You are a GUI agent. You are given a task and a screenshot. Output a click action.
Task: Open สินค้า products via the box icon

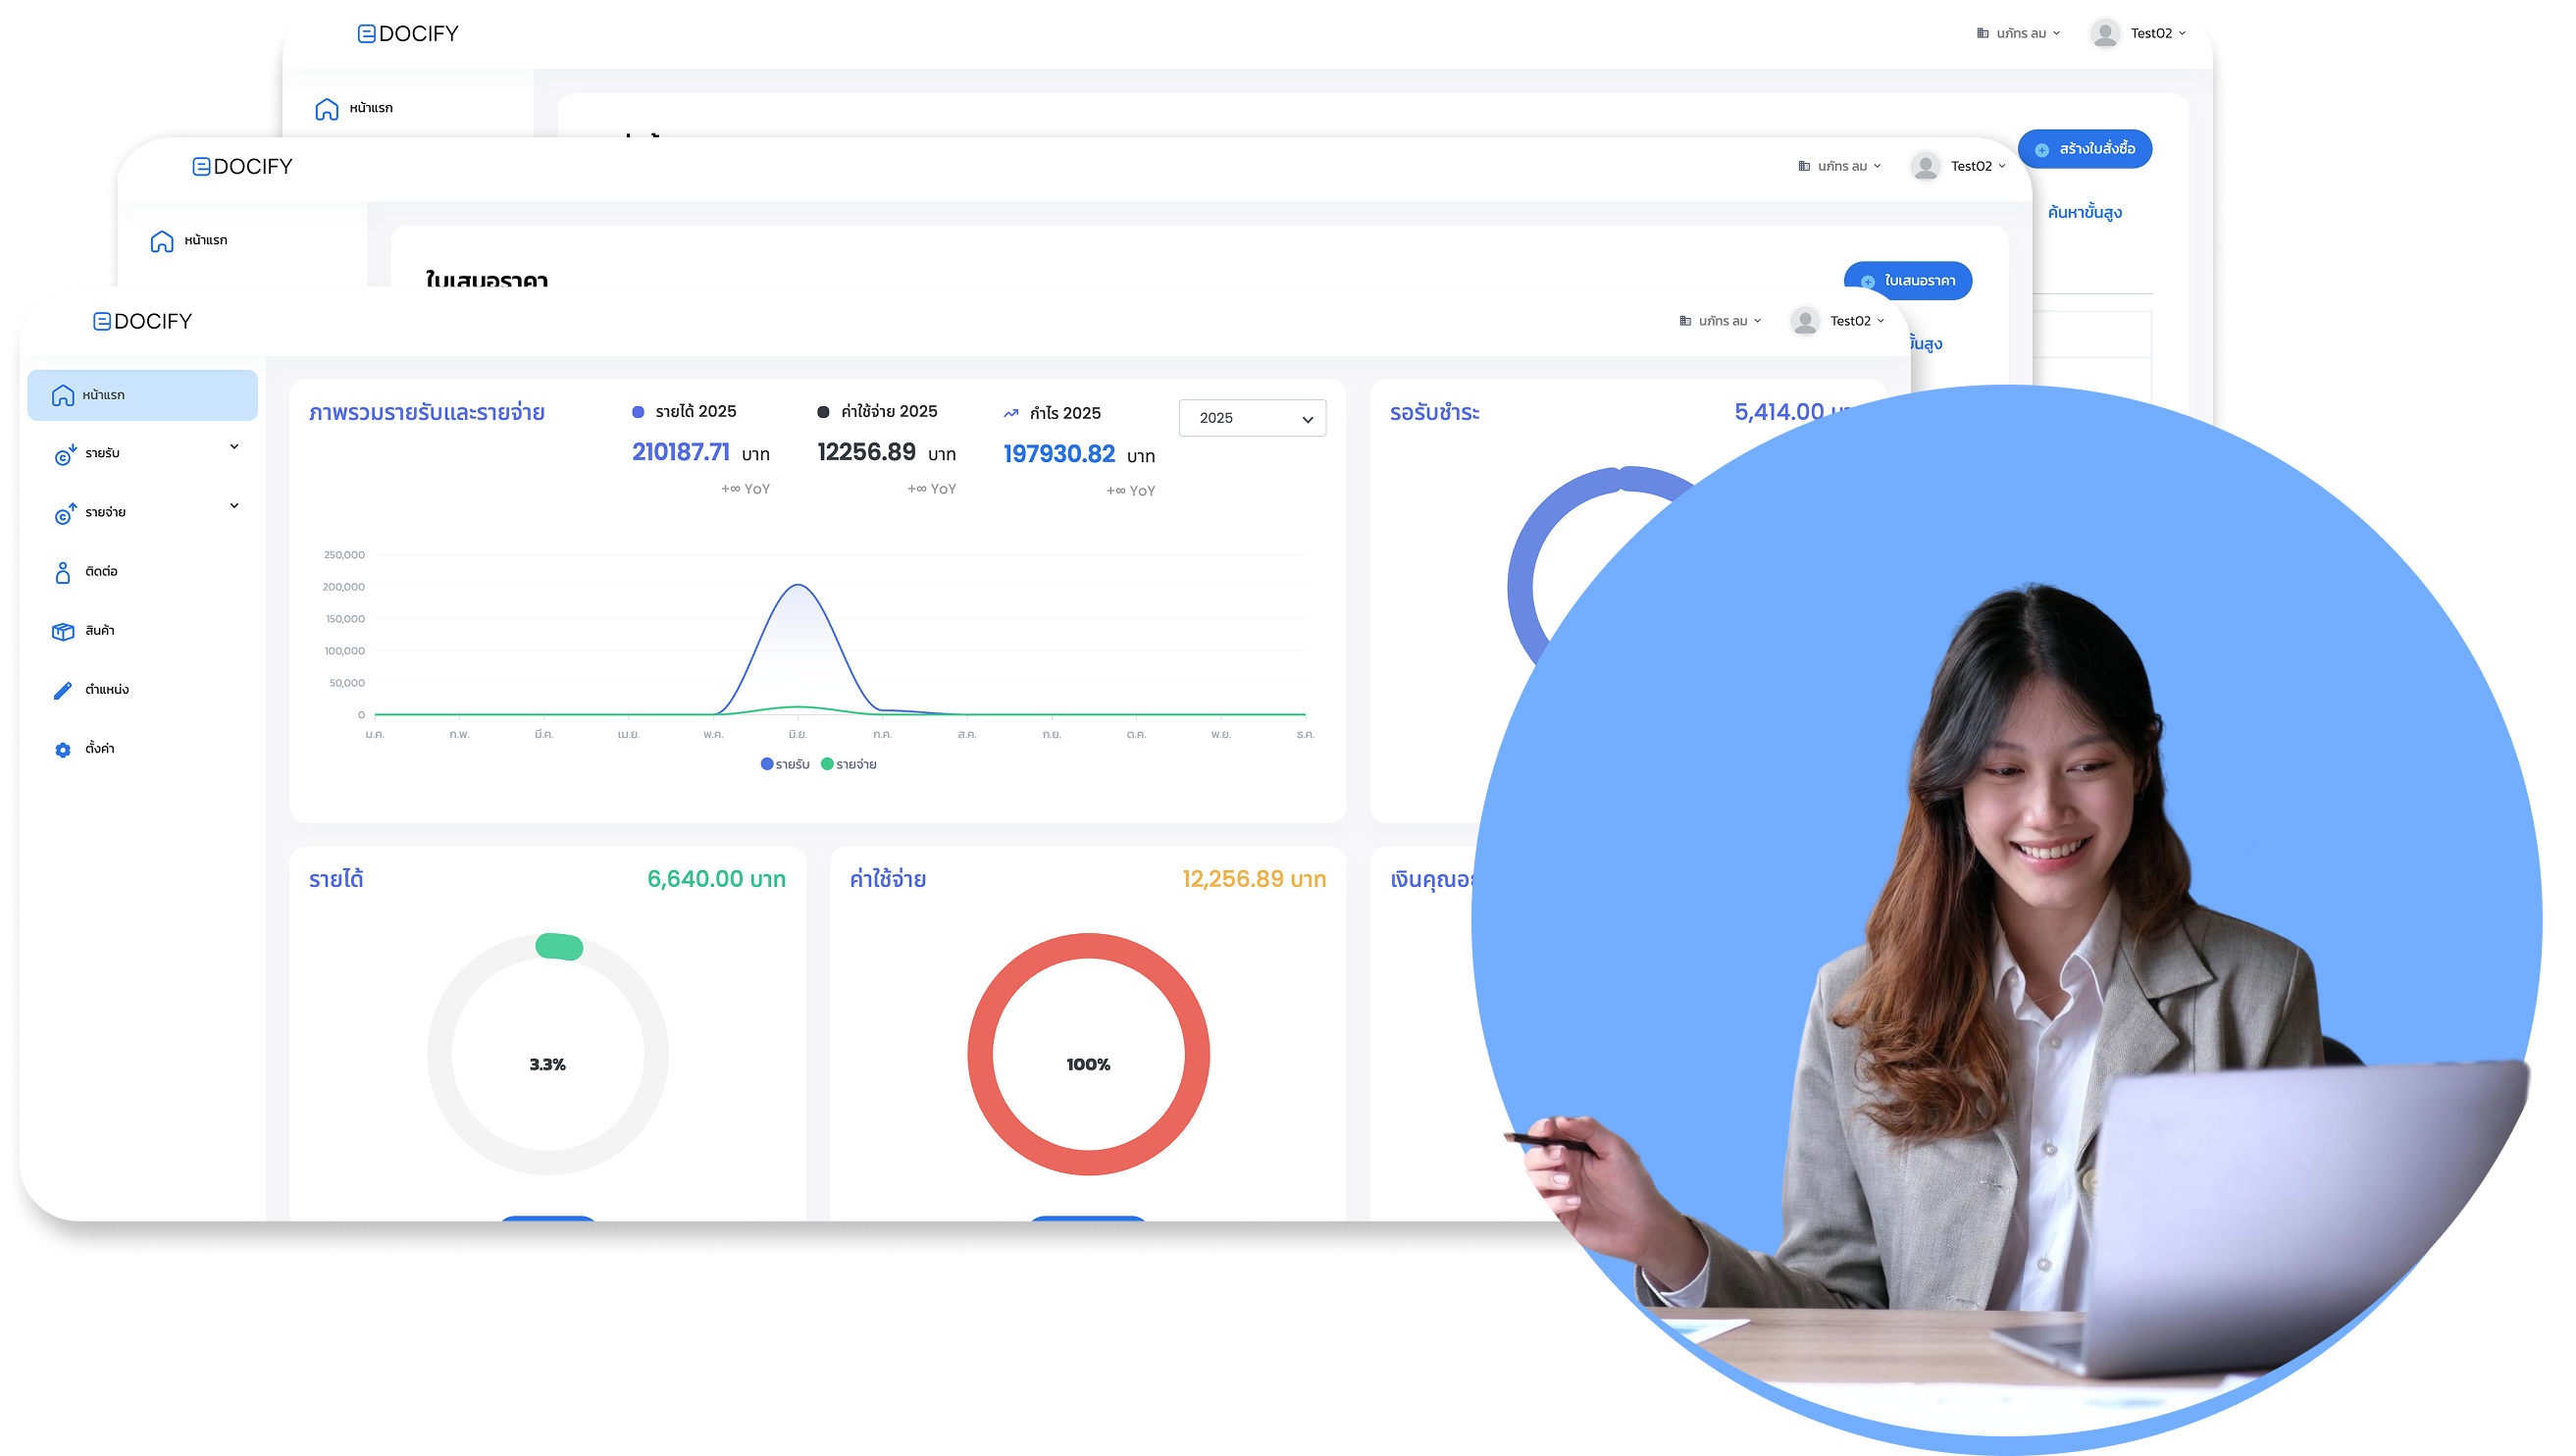point(64,630)
